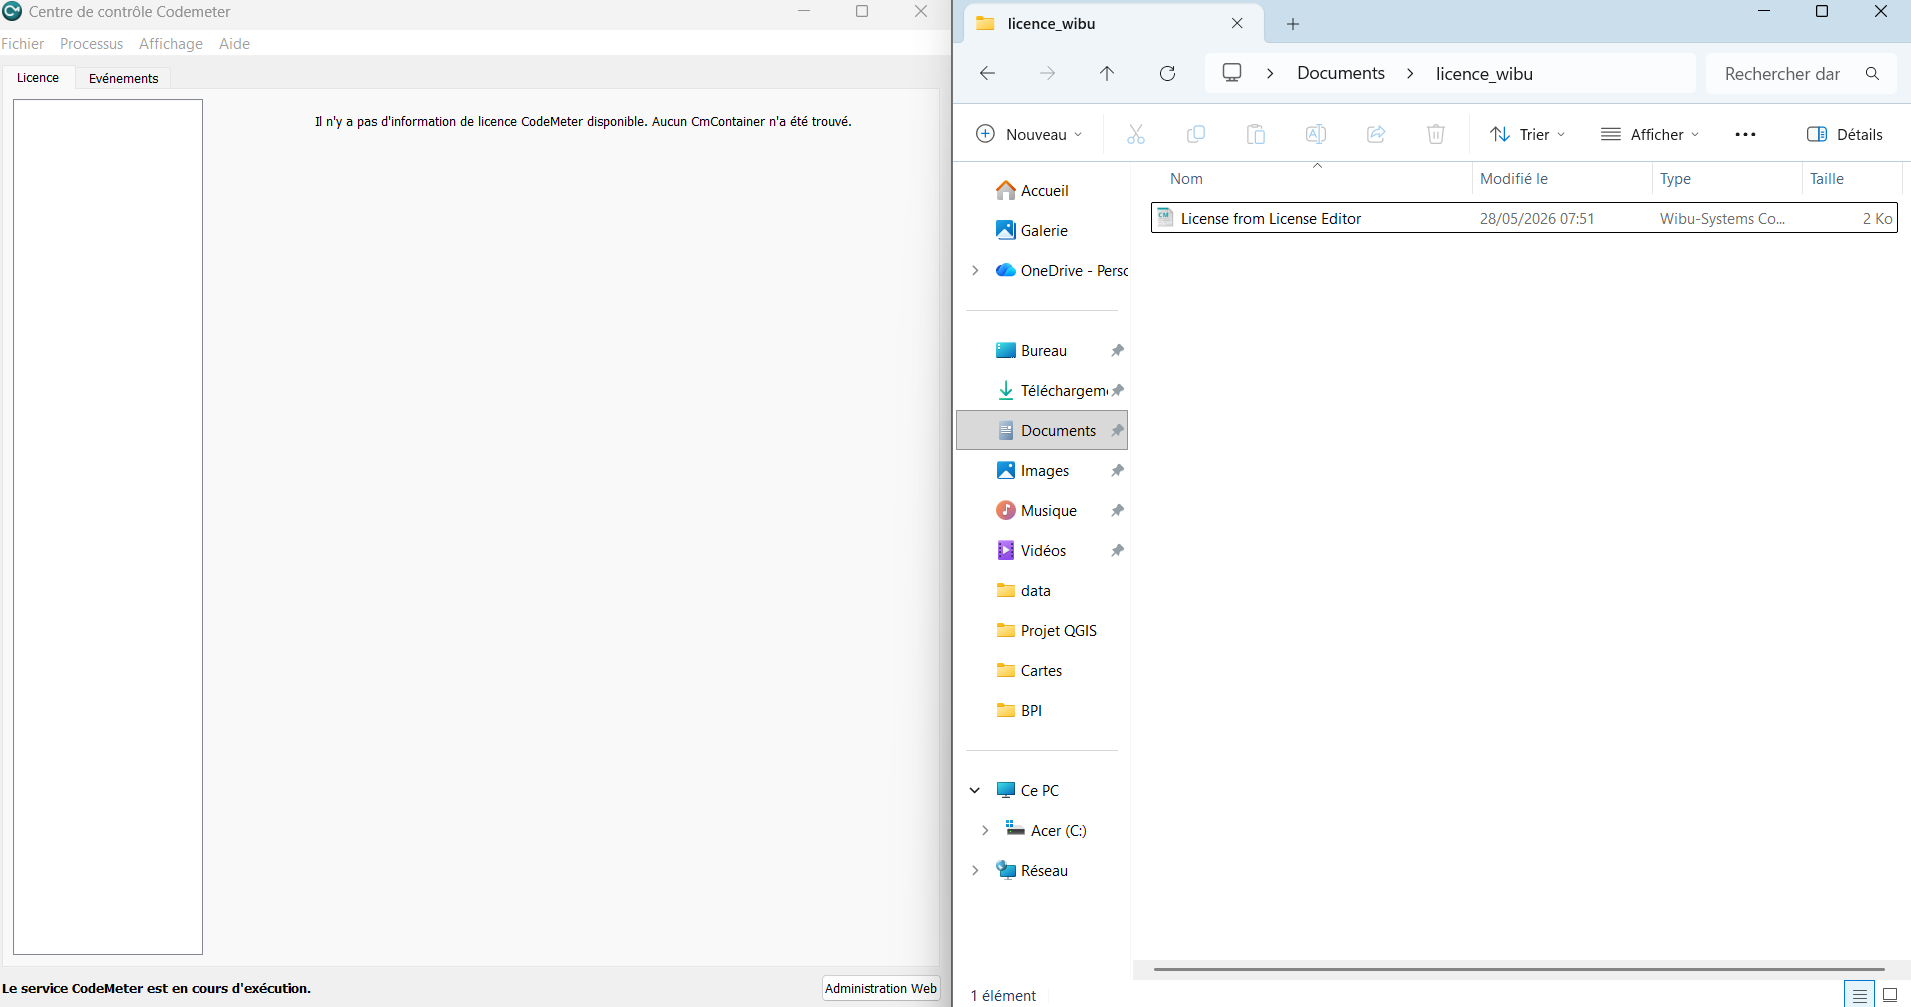Refresh the licence_wibu folder view
The width and height of the screenshot is (1911, 1007).
(x=1167, y=73)
